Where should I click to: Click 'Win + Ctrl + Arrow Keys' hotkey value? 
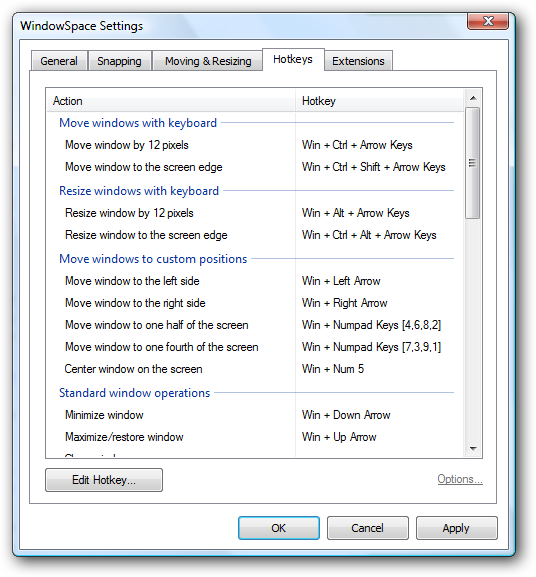click(x=357, y=145)
